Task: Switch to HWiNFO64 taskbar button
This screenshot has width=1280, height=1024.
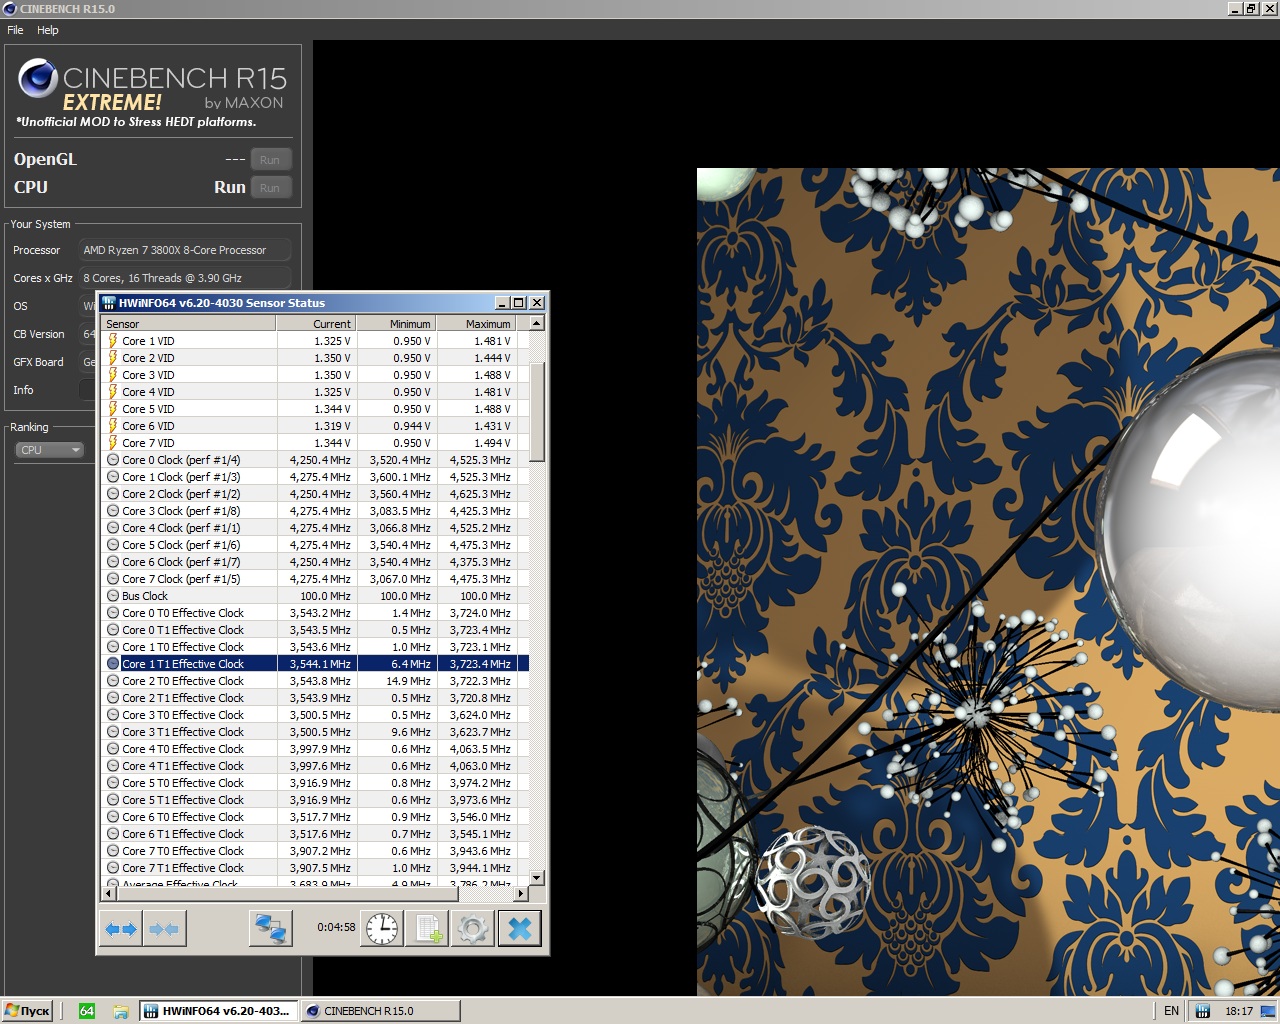Action: (217, 1011)
